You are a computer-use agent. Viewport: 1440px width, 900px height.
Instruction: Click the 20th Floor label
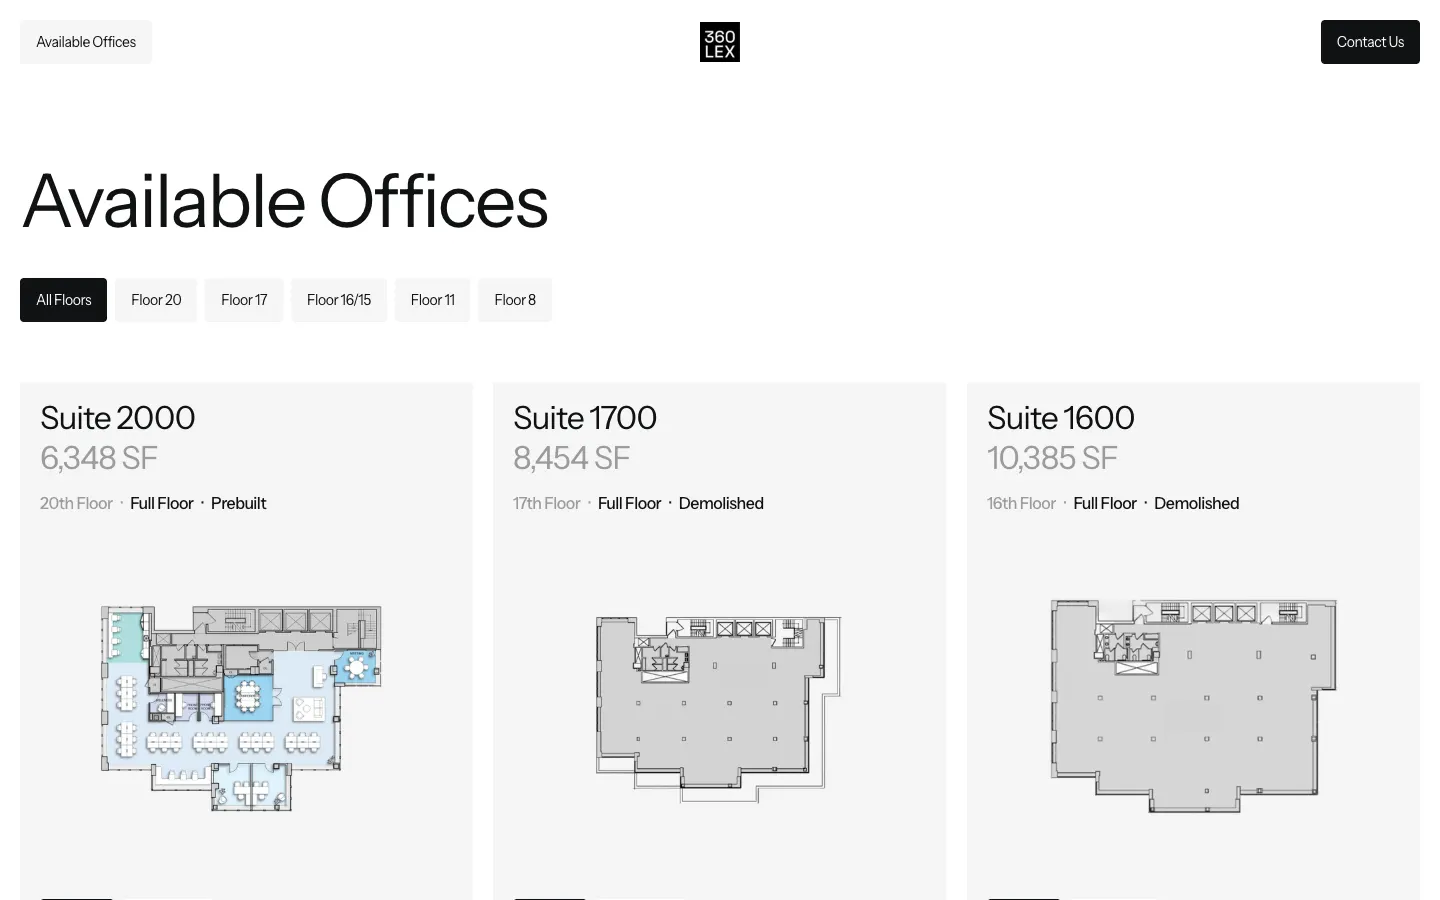(76, 504)
